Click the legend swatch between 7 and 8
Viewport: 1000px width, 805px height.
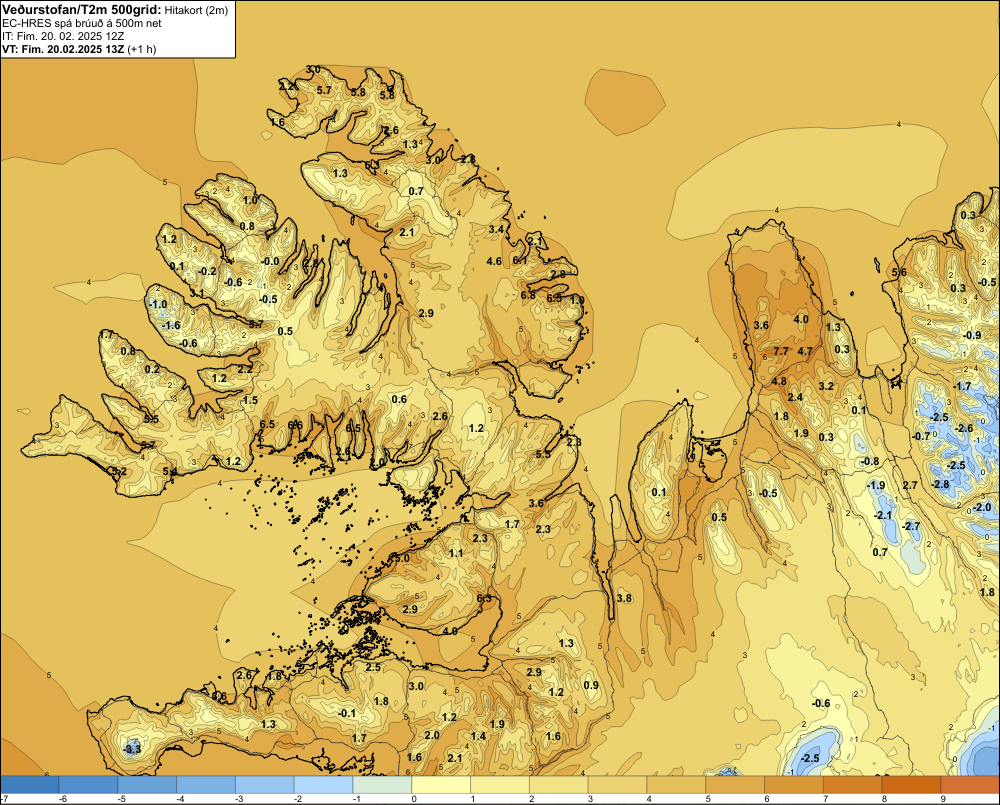(x=853, y=785)
